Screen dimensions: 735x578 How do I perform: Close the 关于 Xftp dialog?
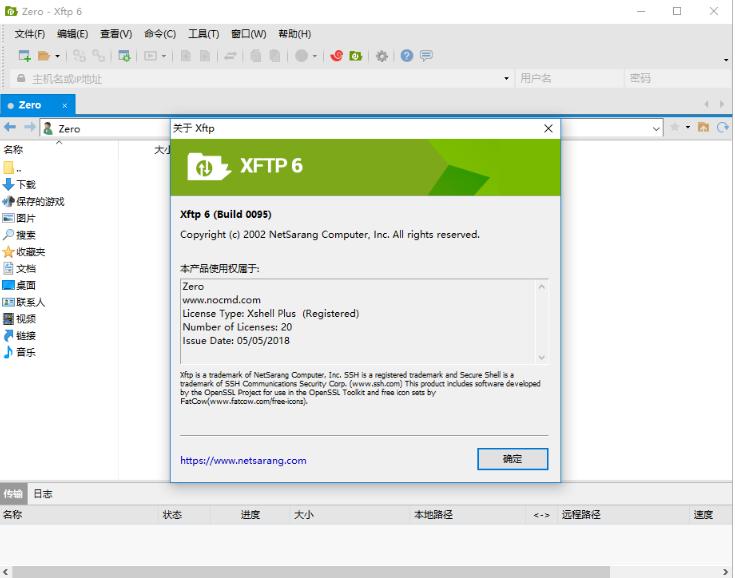(548, 128)
